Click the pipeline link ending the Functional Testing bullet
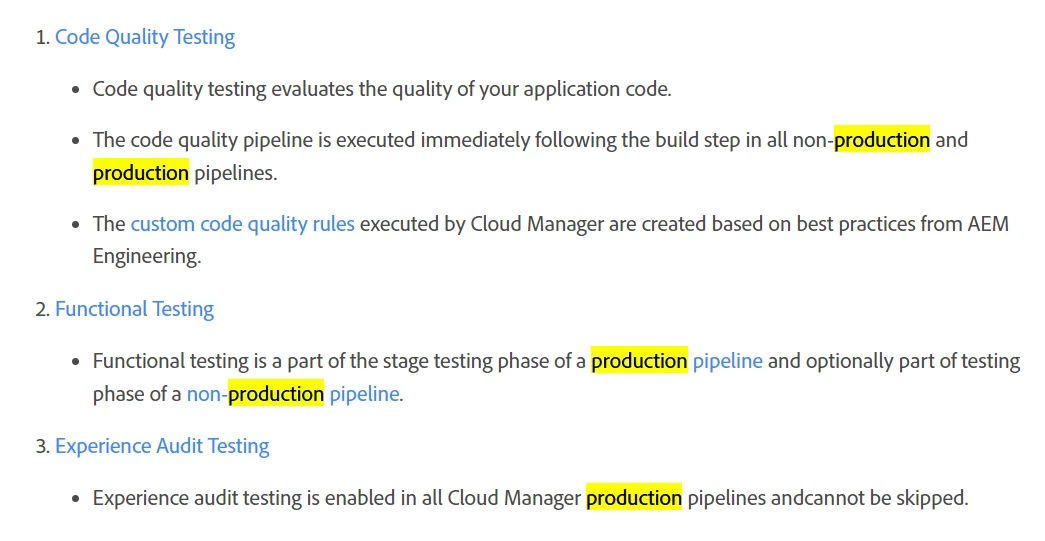 [x=365, y=394]
